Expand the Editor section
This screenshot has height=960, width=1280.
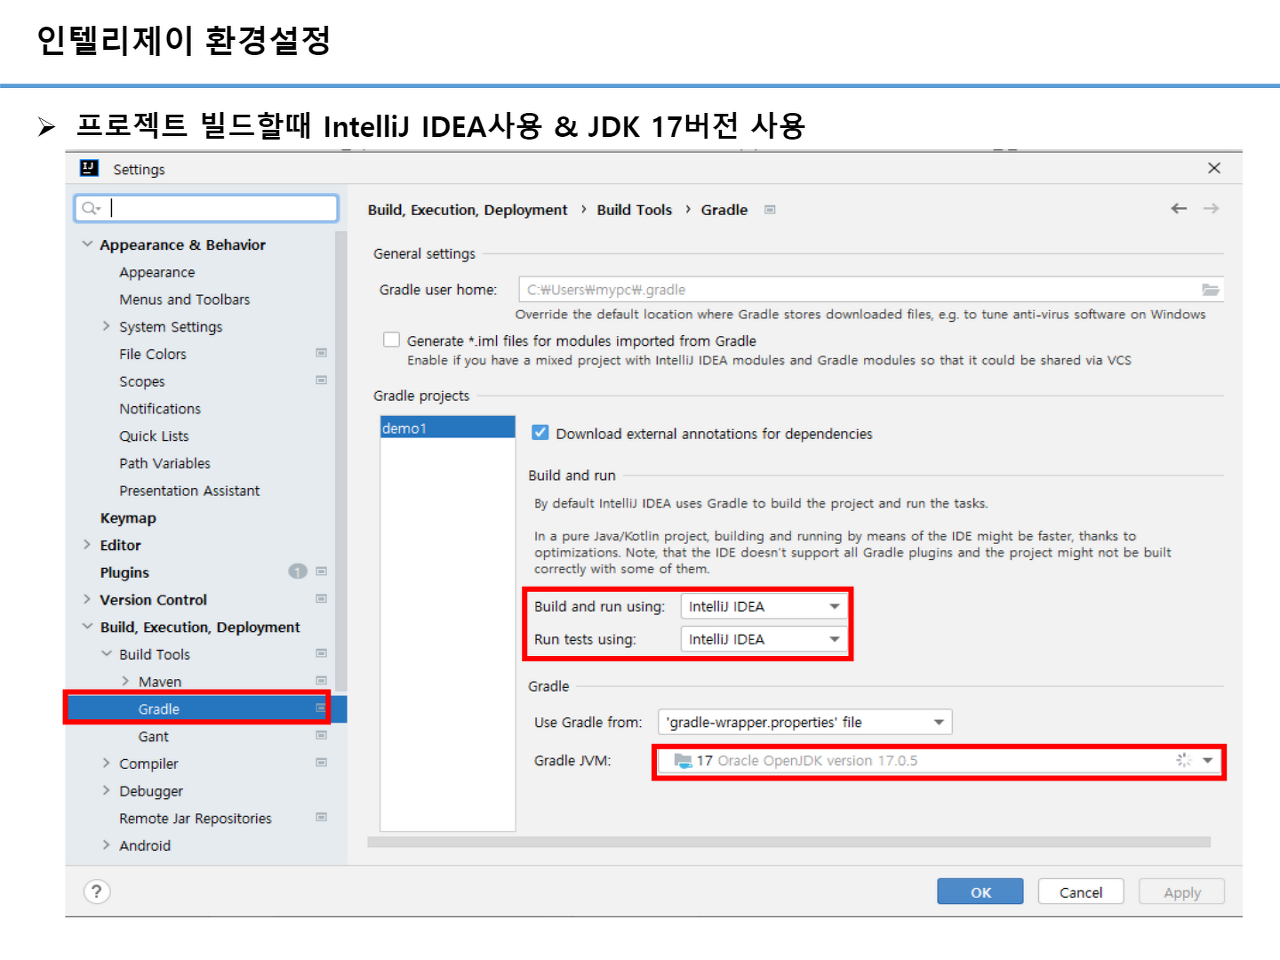pyautogui.click(x=87, y=545)
